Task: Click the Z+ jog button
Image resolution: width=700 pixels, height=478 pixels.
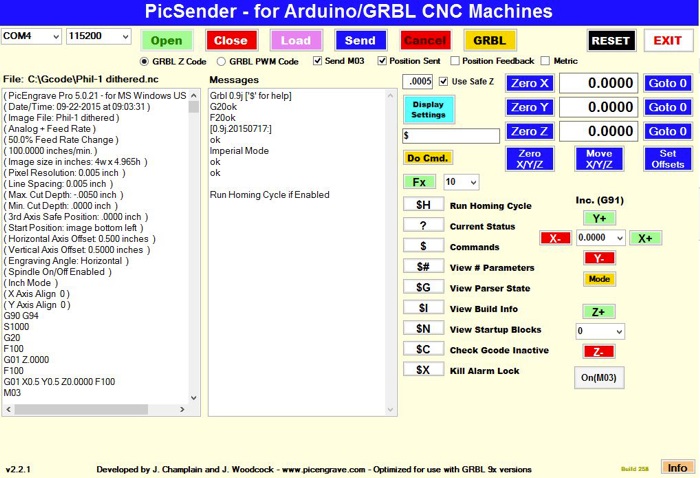Action: coord(598,311)
